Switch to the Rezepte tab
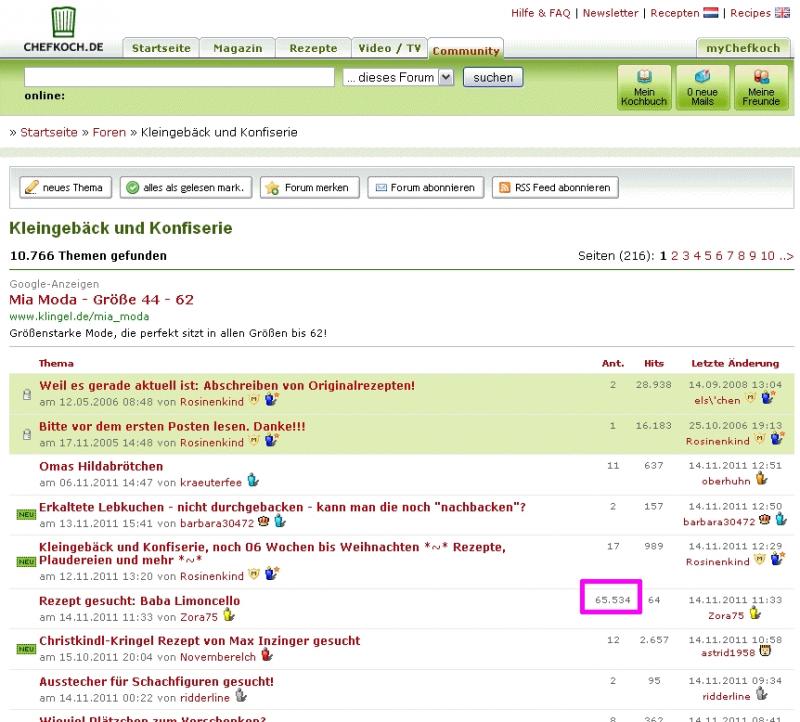 point(313,48)
